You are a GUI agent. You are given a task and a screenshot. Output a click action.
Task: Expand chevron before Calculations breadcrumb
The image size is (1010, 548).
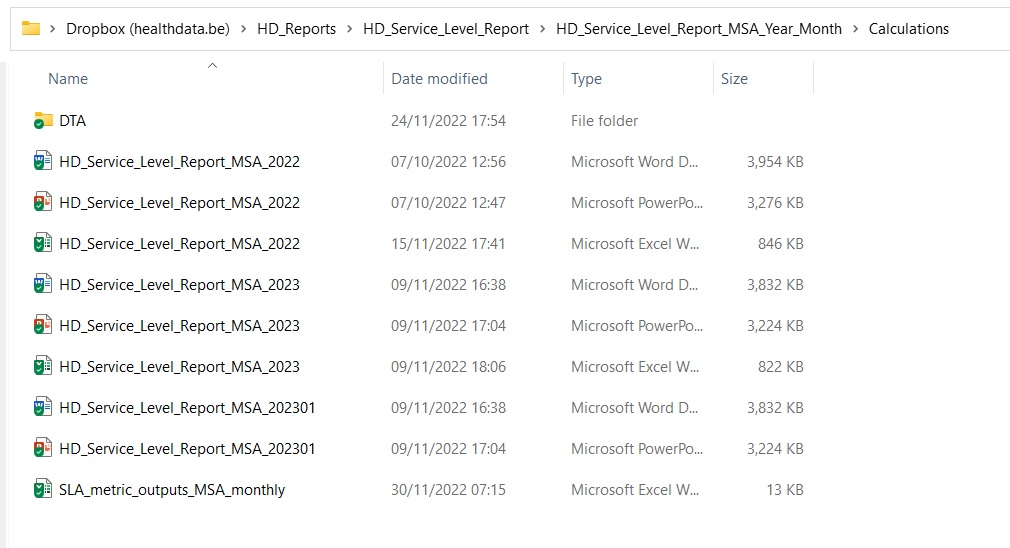(855, 29)
